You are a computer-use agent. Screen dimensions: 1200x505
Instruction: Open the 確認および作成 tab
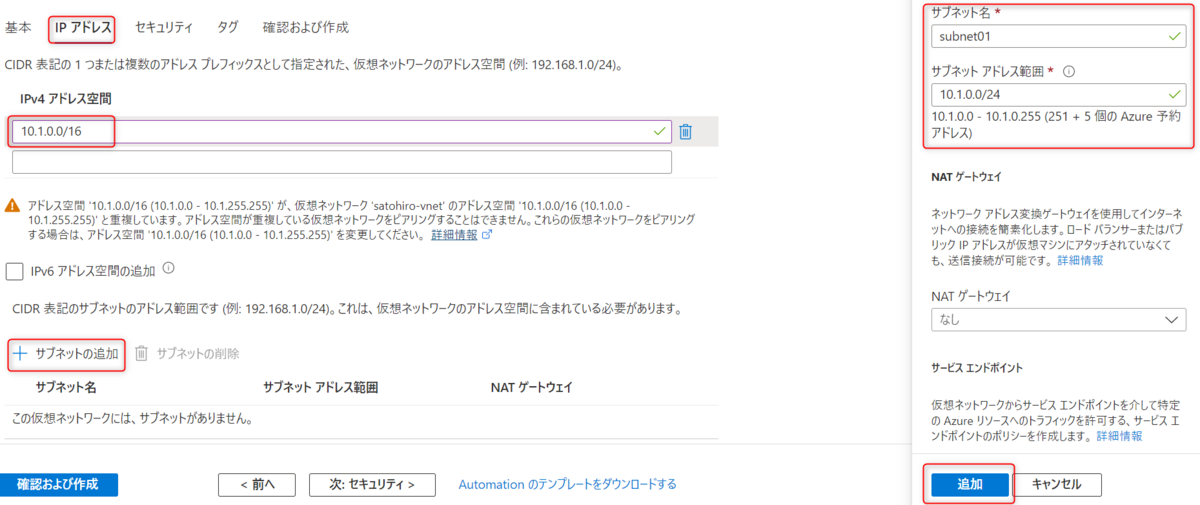tap(305, 27)
